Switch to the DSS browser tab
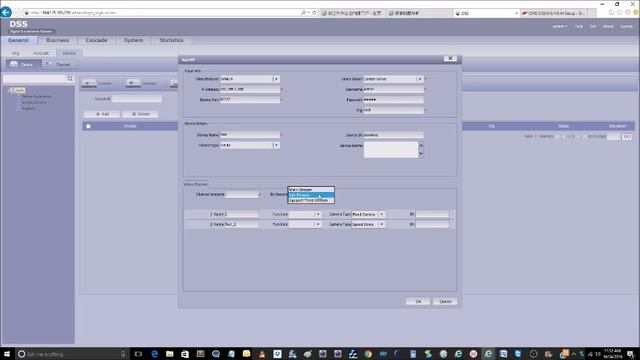 coord(486,13)
